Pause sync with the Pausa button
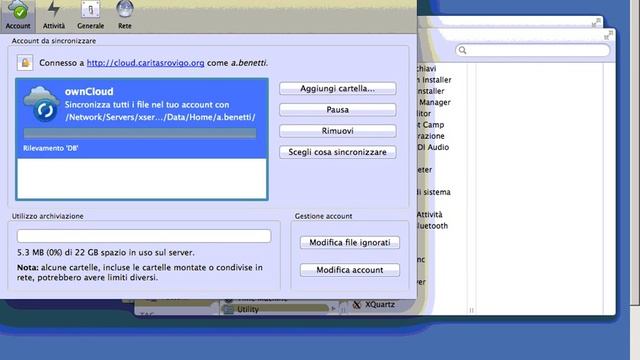640x360 pixels. [338, 110]
